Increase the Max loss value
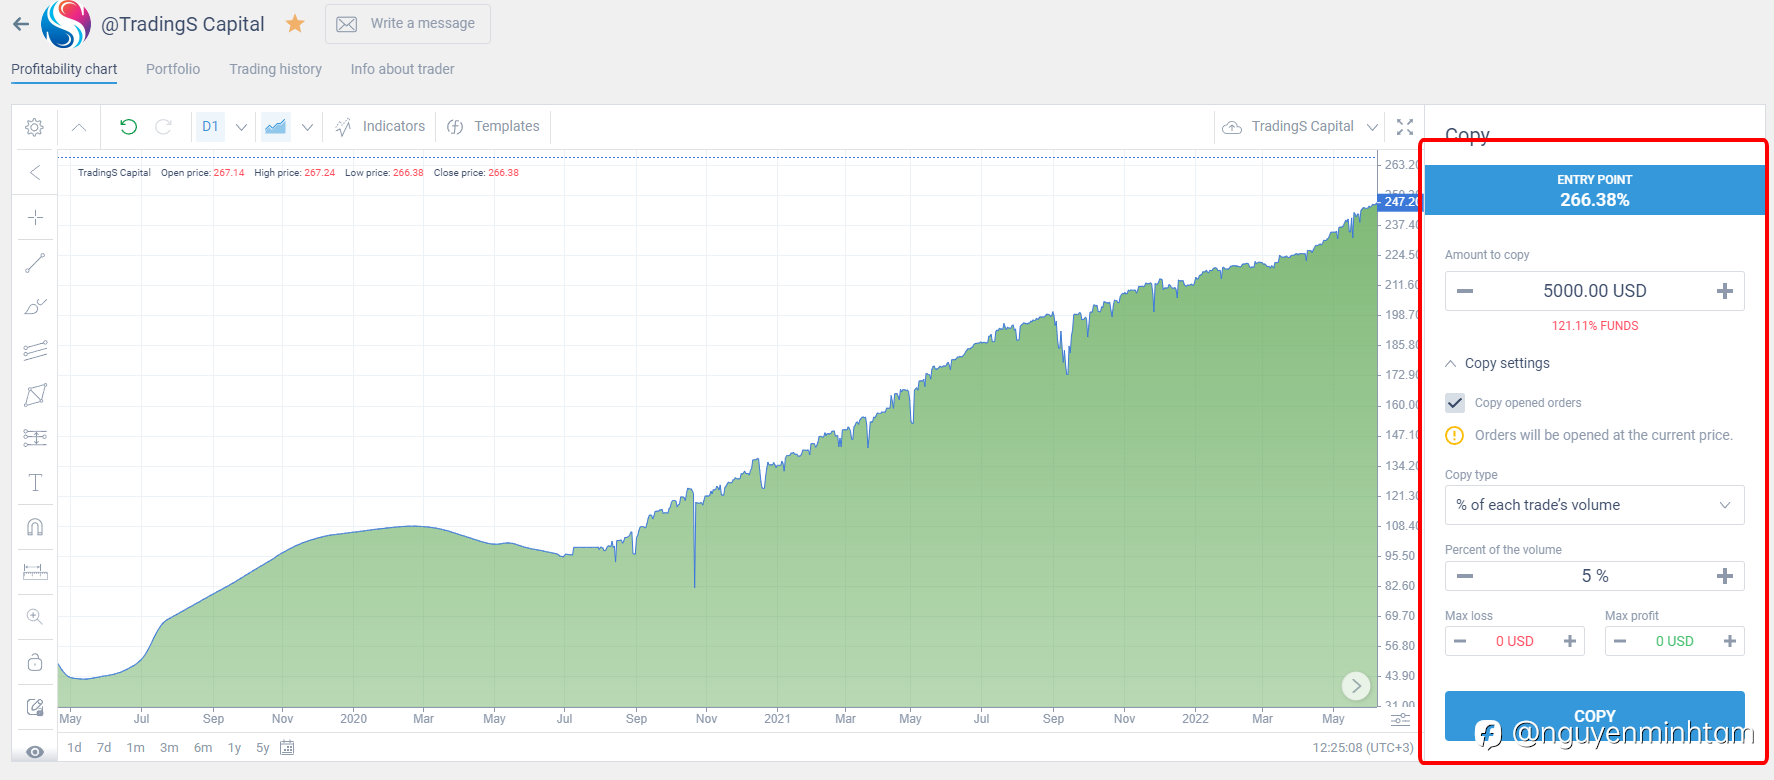This screenshot has height=780, width=1774. 1570,641
